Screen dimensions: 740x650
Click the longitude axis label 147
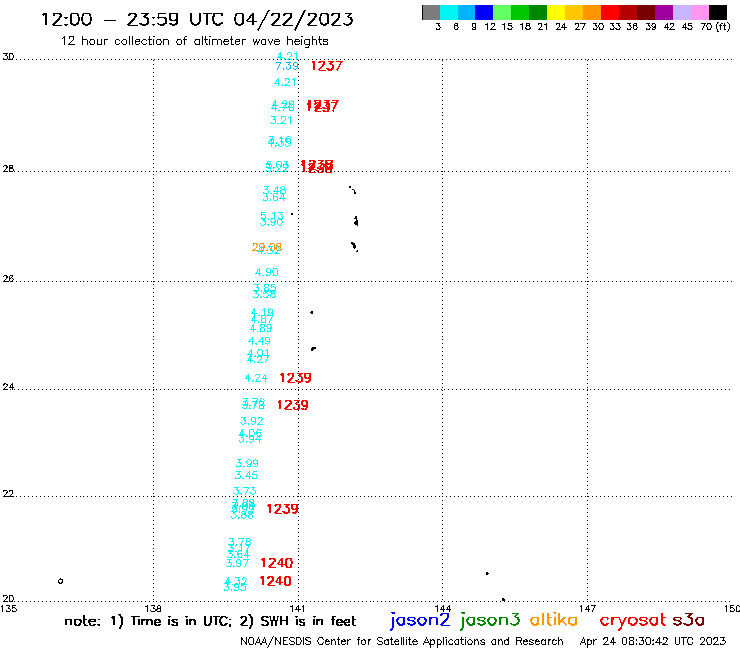tap(587, 608)
